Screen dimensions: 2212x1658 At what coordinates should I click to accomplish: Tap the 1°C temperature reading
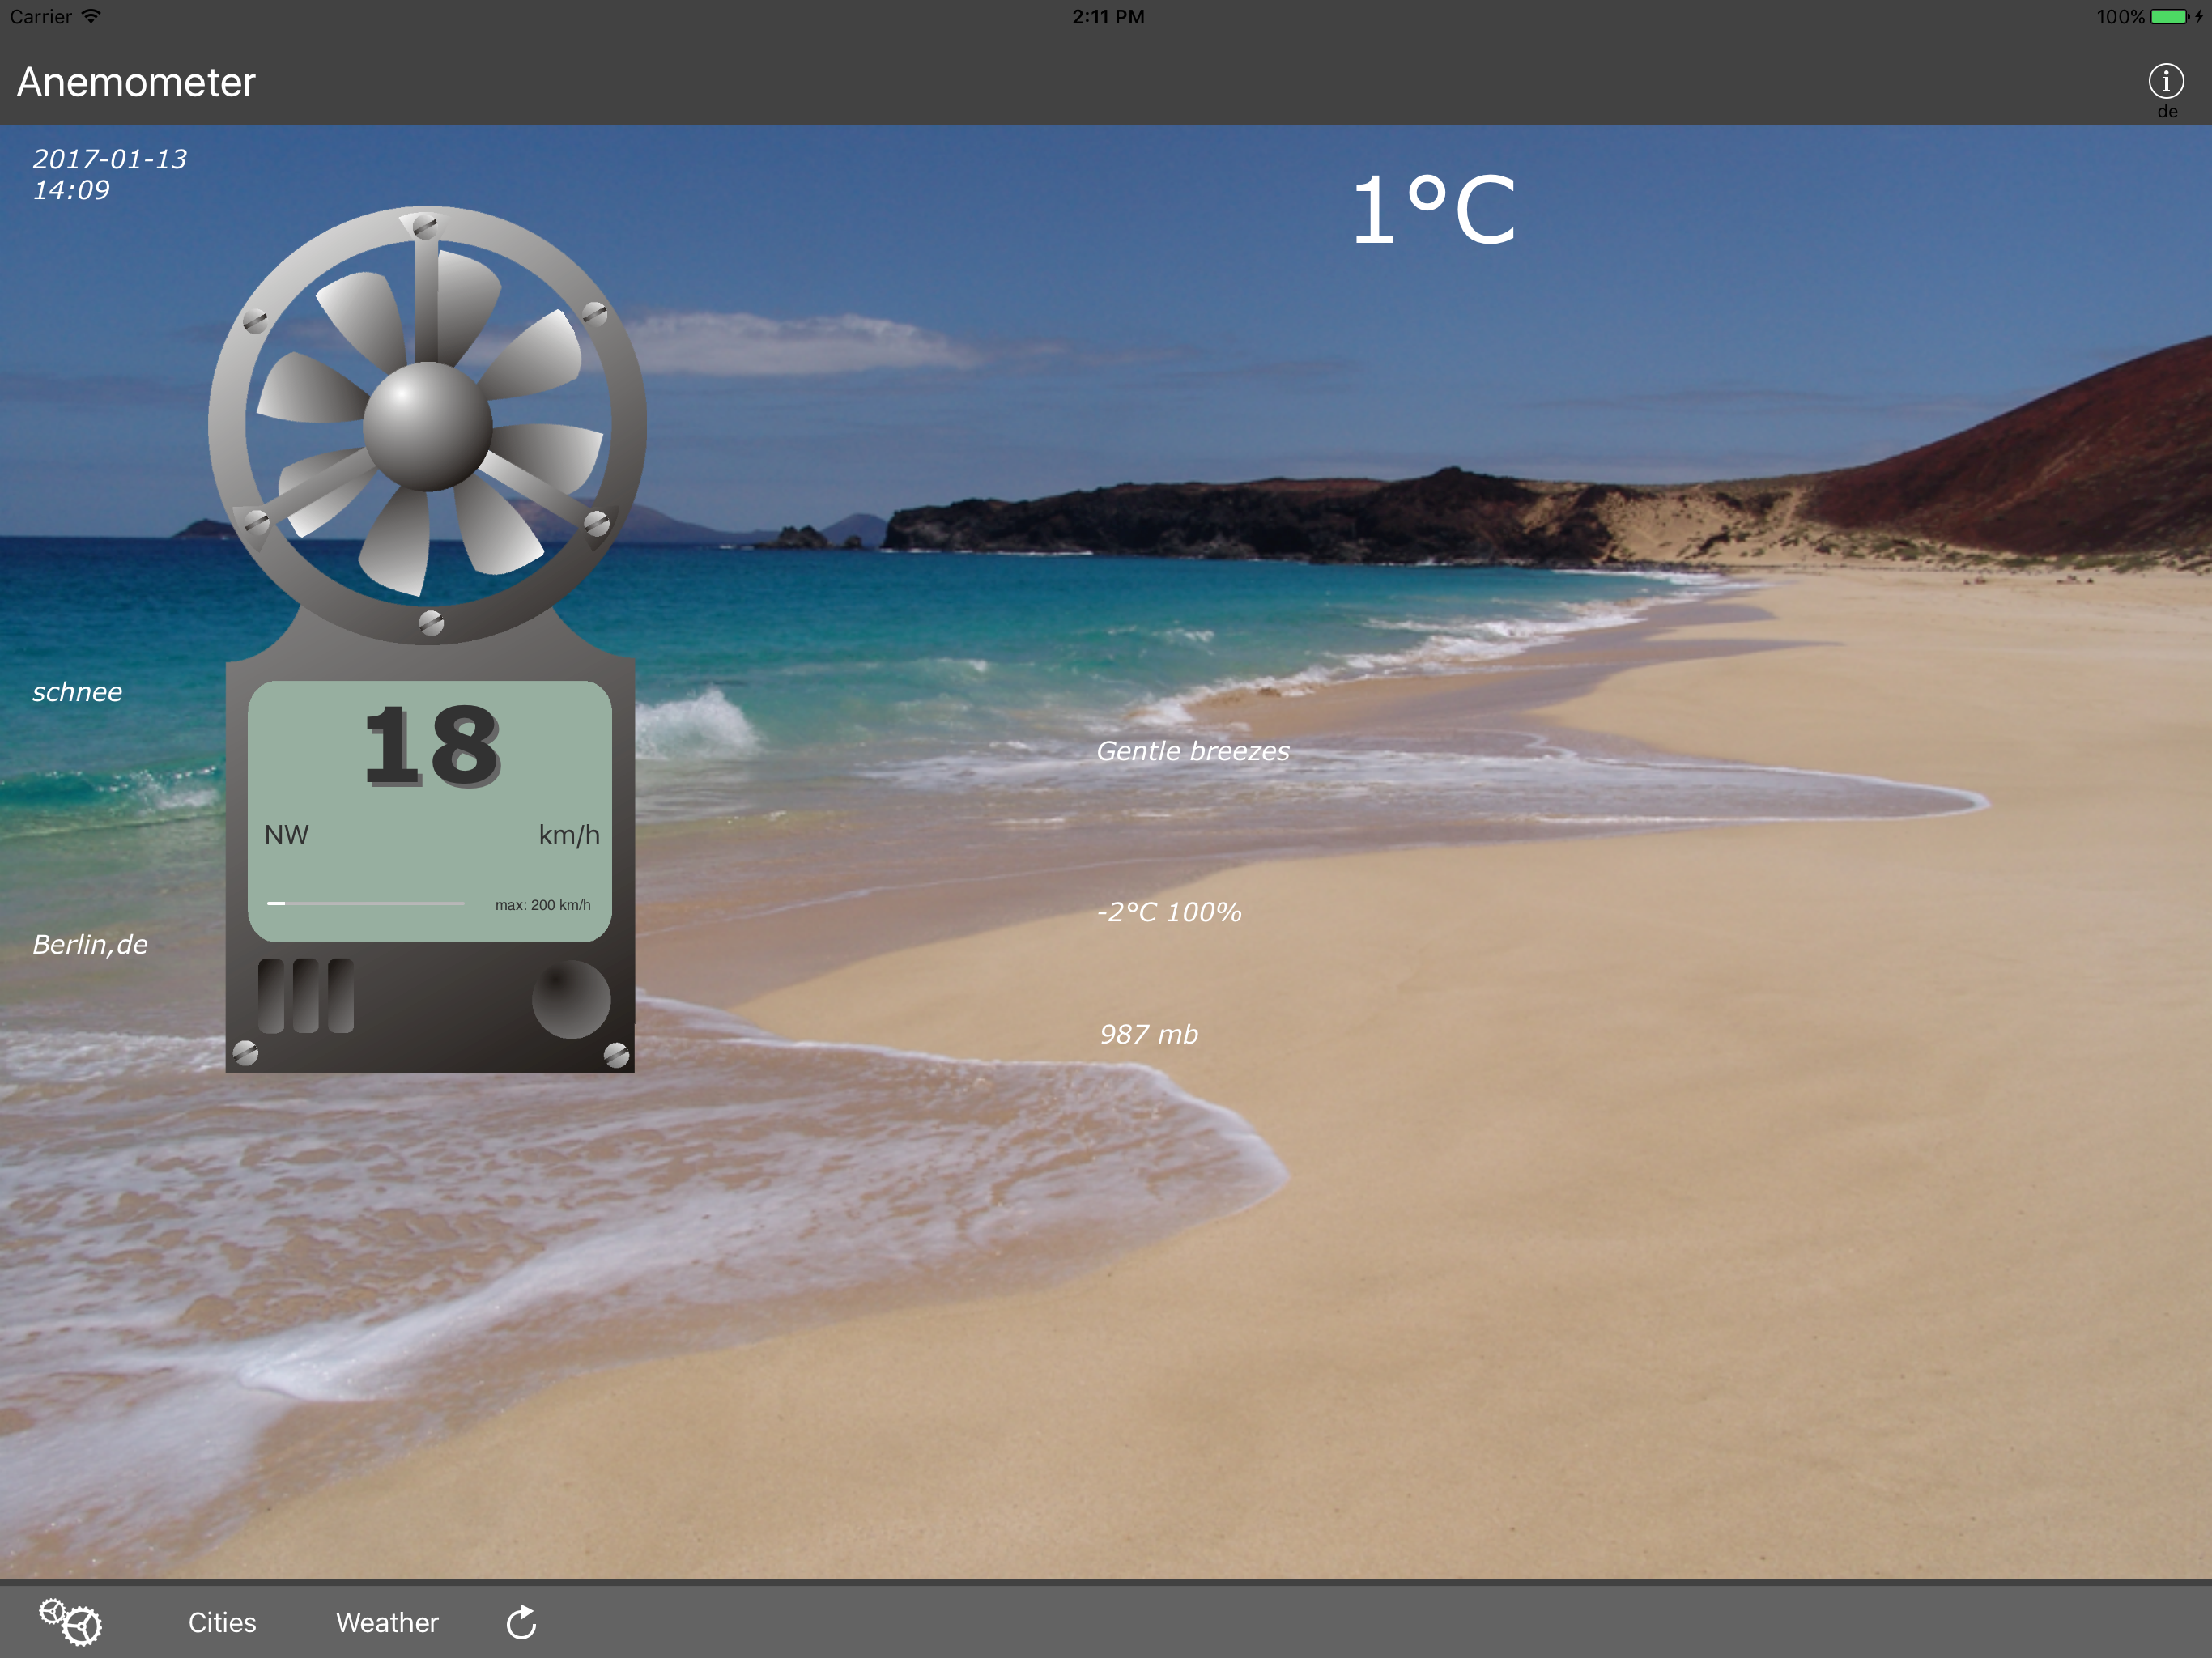pyautogui.click(x=1433, y=210)
